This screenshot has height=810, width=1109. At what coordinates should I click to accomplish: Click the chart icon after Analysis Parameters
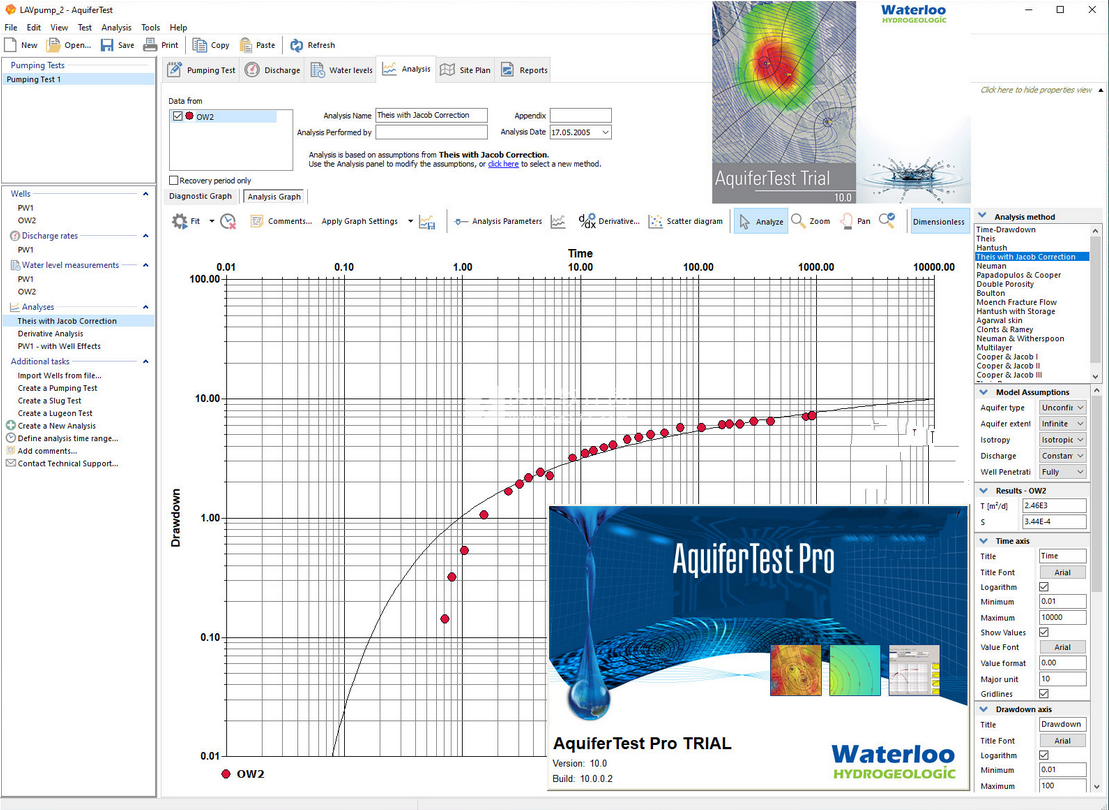(558, 221)
